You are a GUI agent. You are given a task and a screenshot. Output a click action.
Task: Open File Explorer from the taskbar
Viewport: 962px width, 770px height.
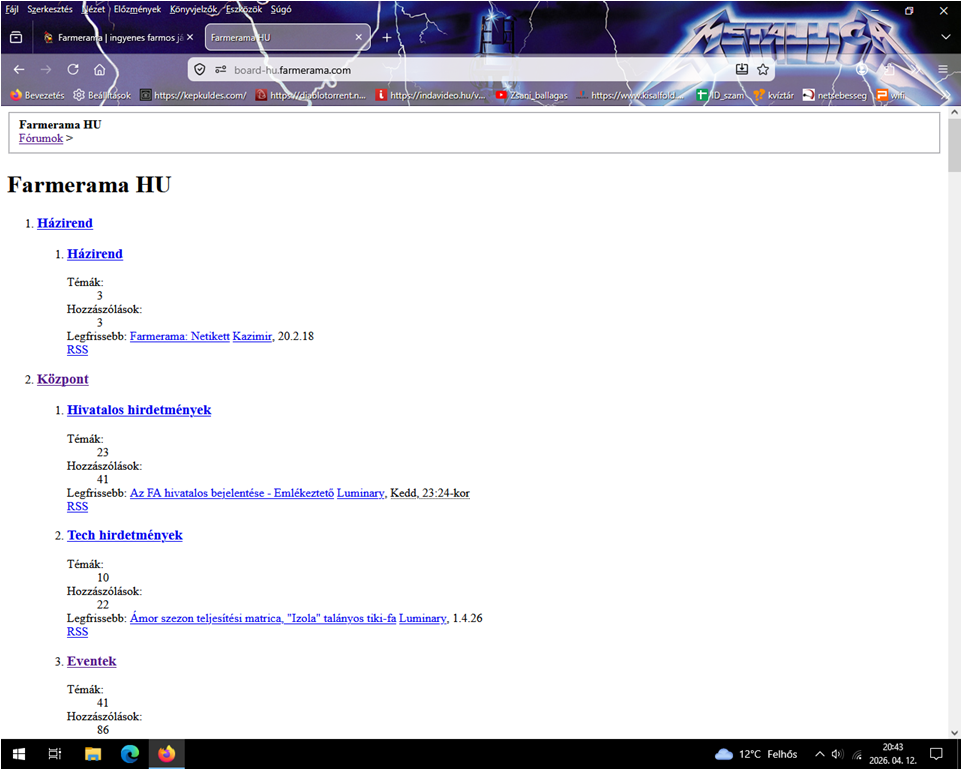coord(93,754)
